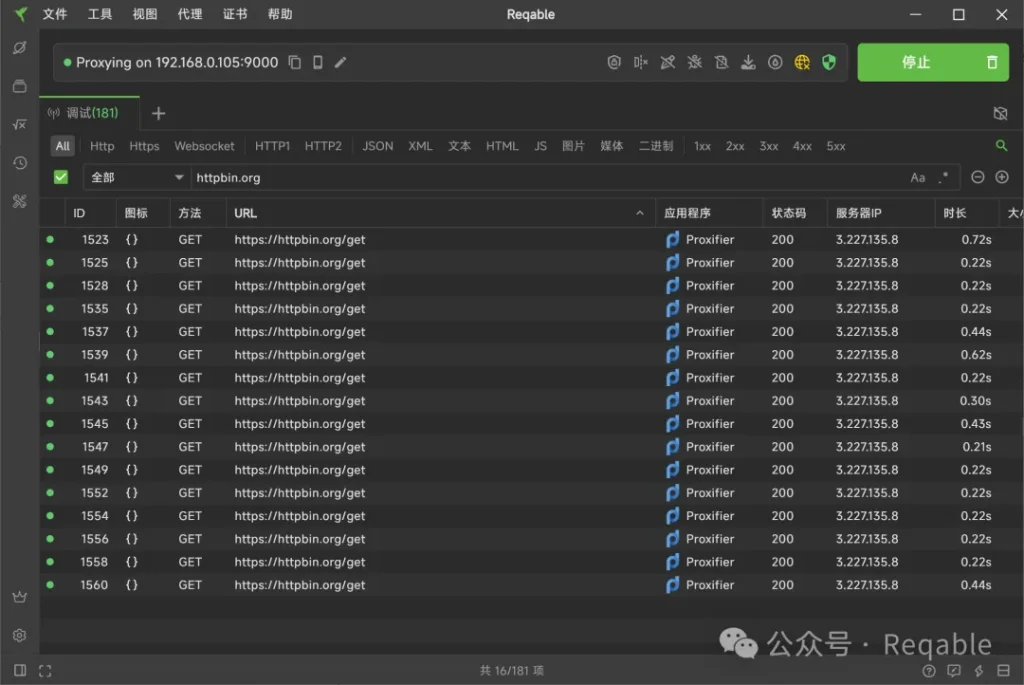This screenshot has width=1024, height=685.
Task: Click the green shield SSL icon
Action: [x=829, y=62]
